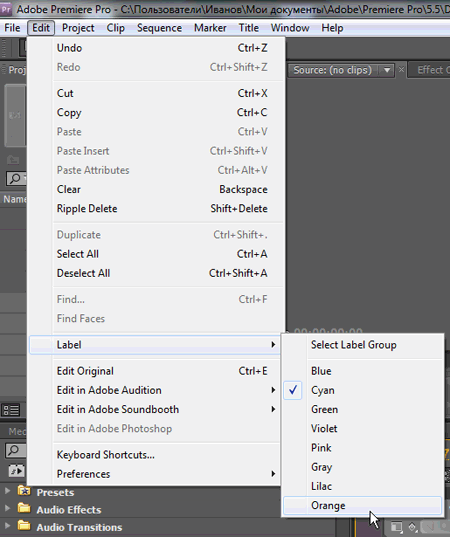The image size is (450, 537).
Task: Choose Undo from Edit menu
Action: (x=157, y=48)
